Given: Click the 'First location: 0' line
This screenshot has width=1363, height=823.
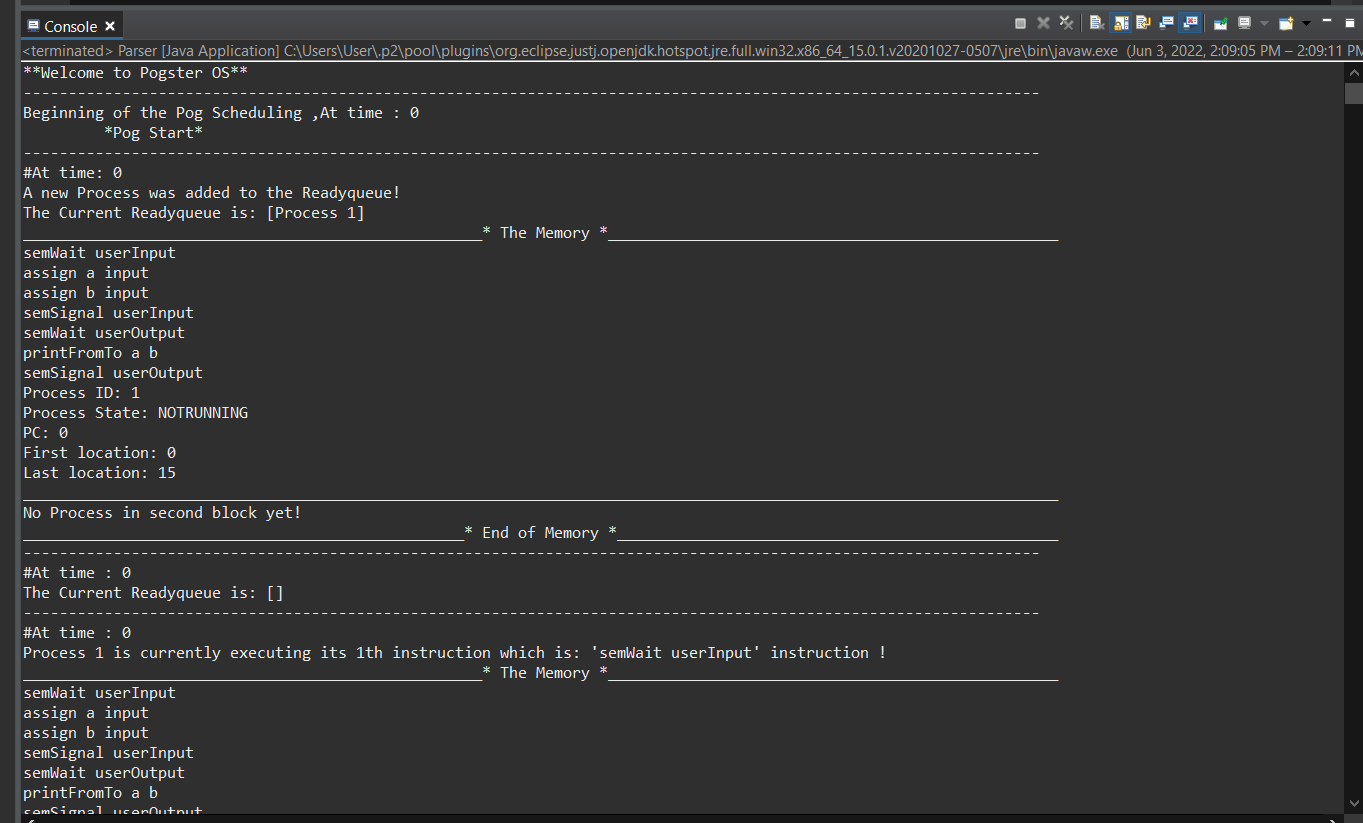Looking at the screenshot, I should 100,453.
